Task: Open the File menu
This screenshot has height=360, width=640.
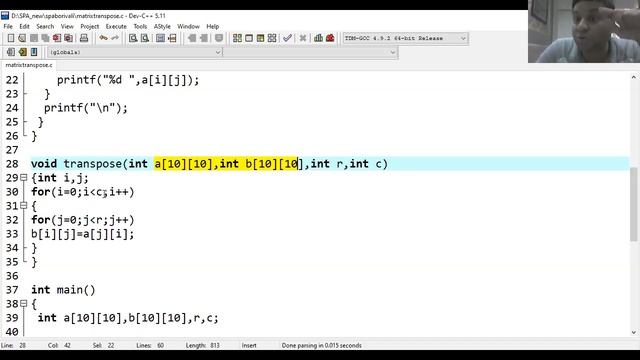Action: tap(8, 27)
